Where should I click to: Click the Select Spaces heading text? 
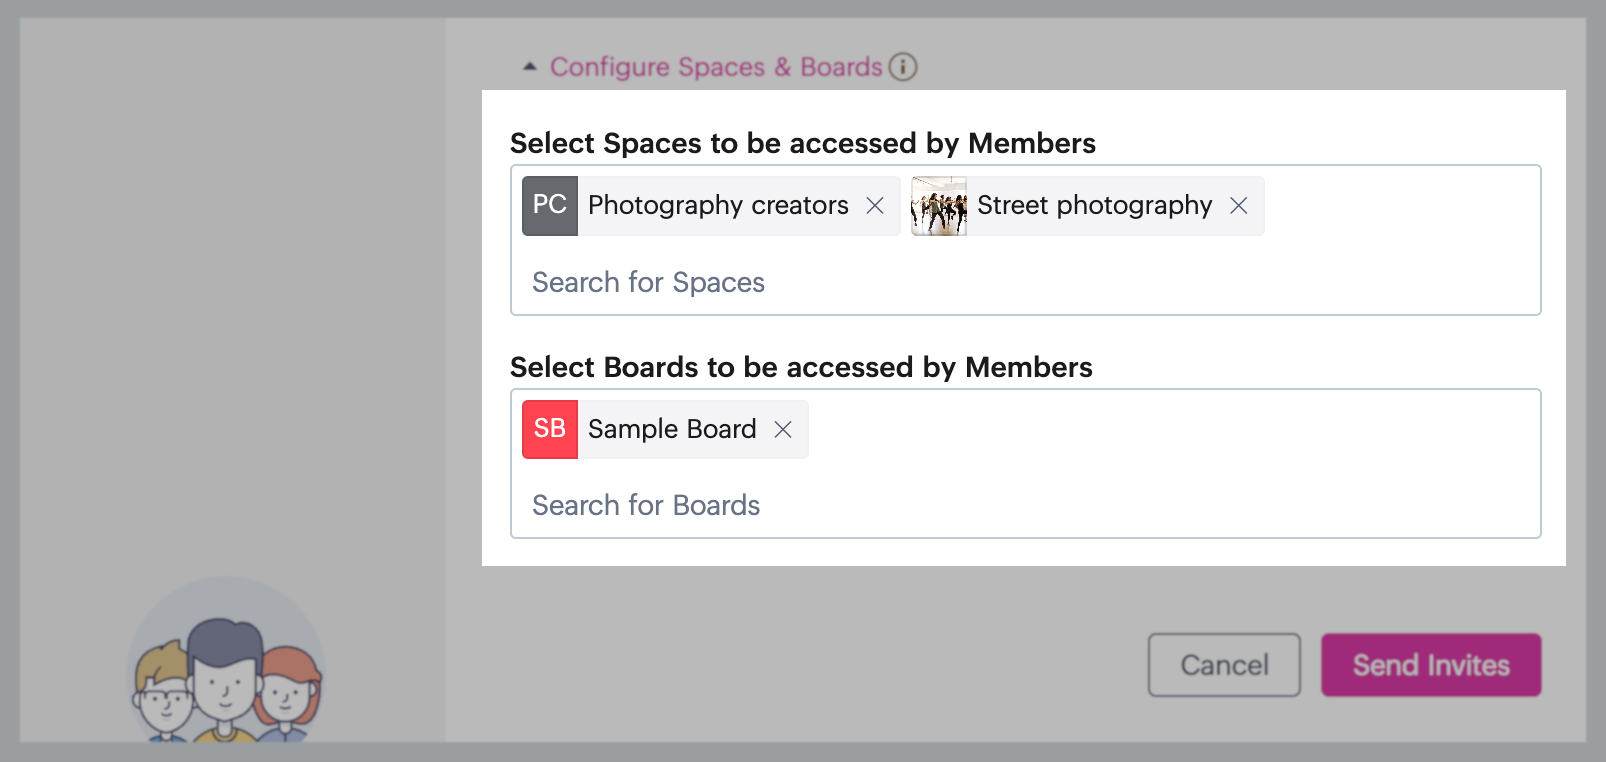coord(802,144)
